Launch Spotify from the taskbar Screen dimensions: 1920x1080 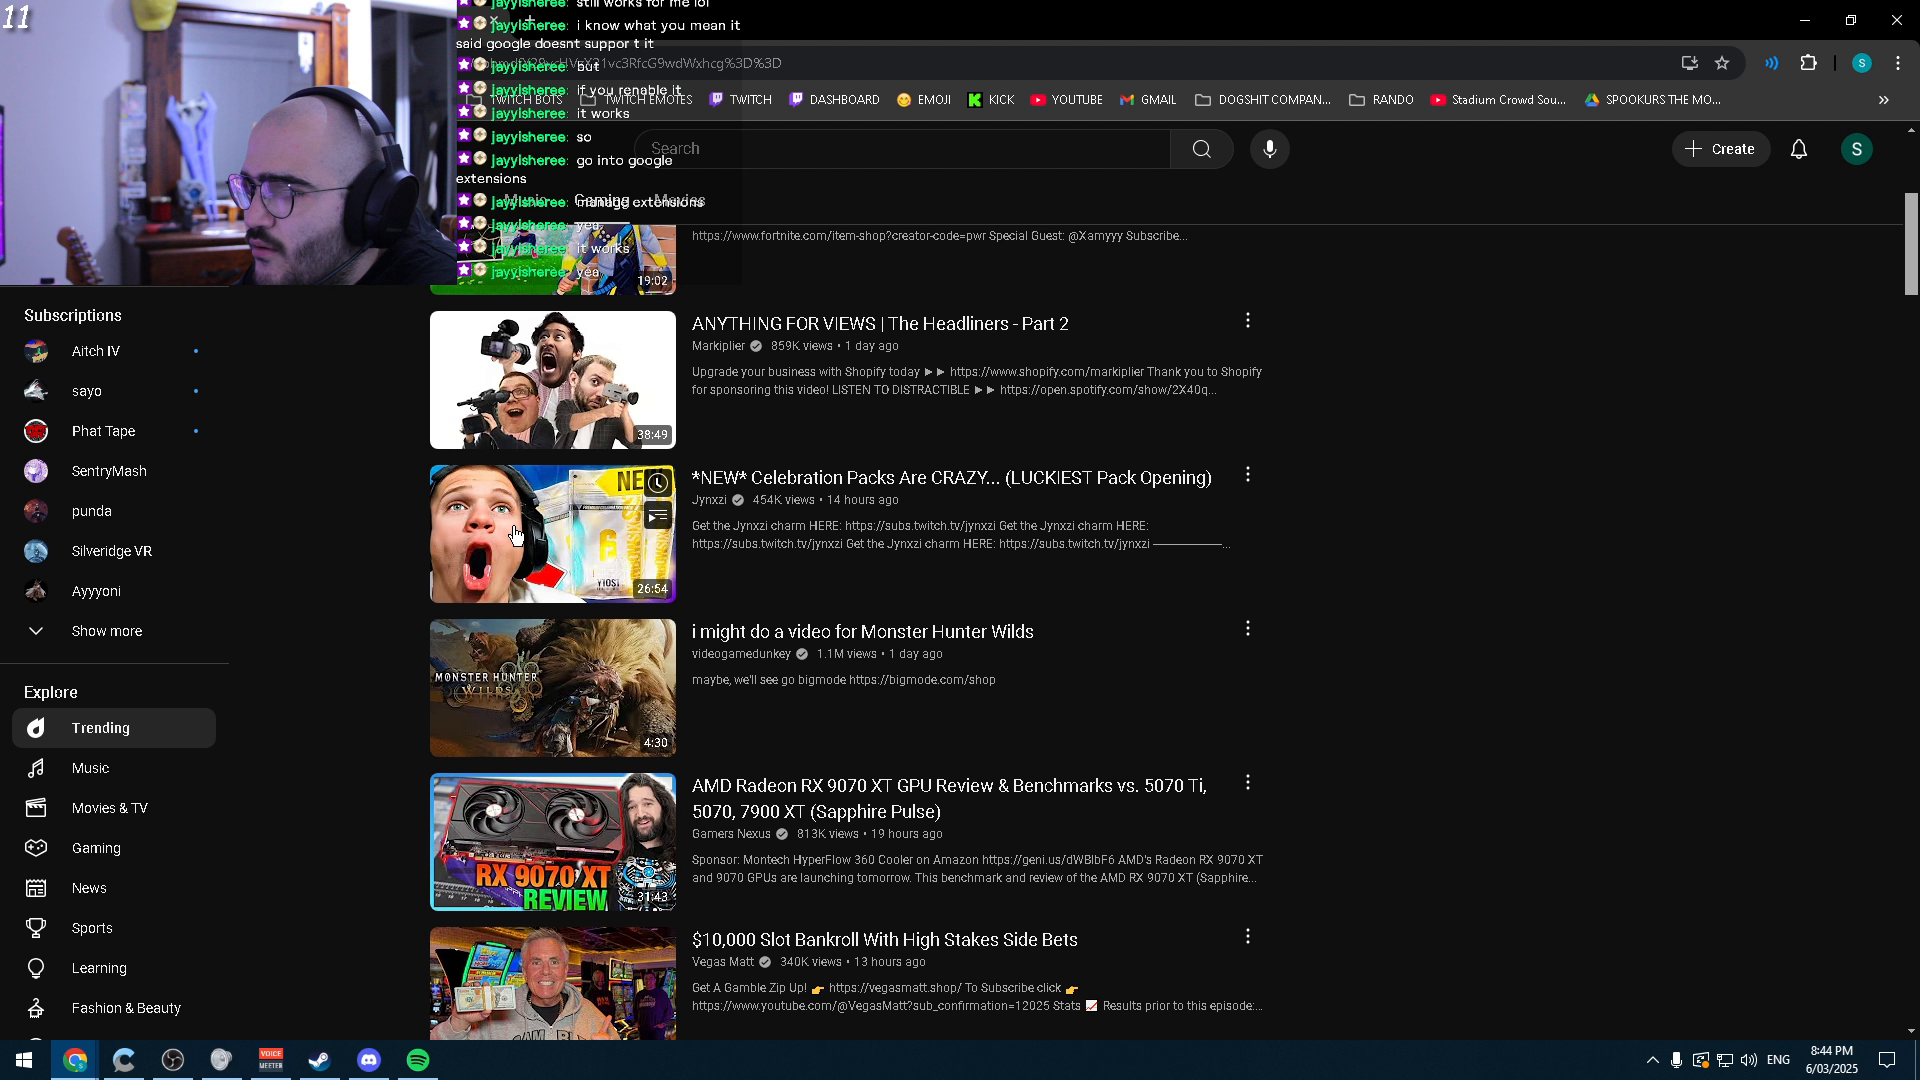point(417,1059)
